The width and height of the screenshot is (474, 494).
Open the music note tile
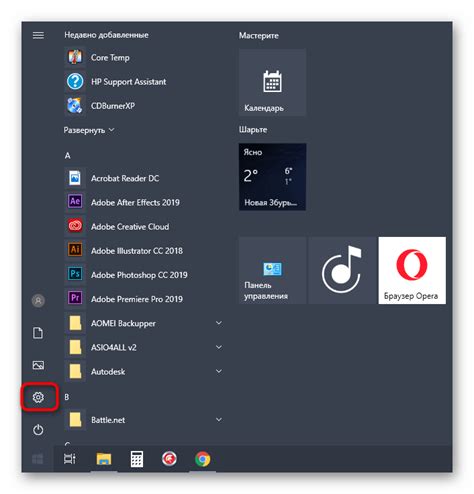[x=342, y=270]
